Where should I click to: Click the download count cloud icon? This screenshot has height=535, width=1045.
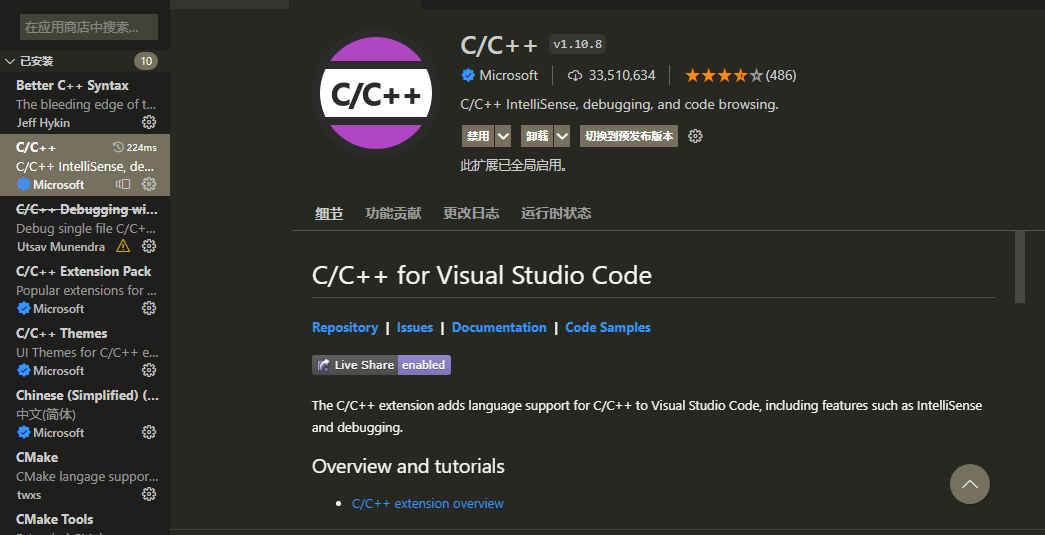pyautogui.click(x=574, y=75)
